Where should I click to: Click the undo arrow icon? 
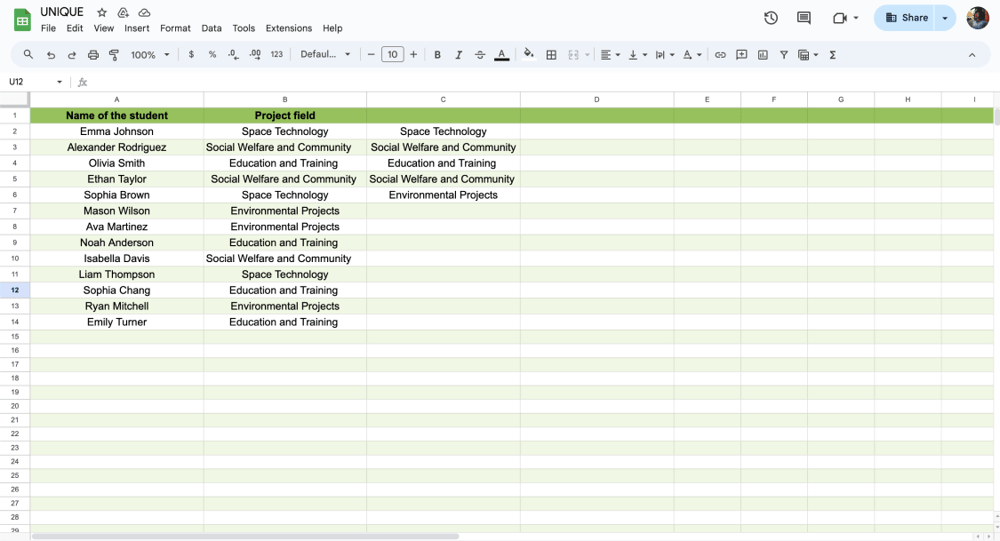click(51, 55)
